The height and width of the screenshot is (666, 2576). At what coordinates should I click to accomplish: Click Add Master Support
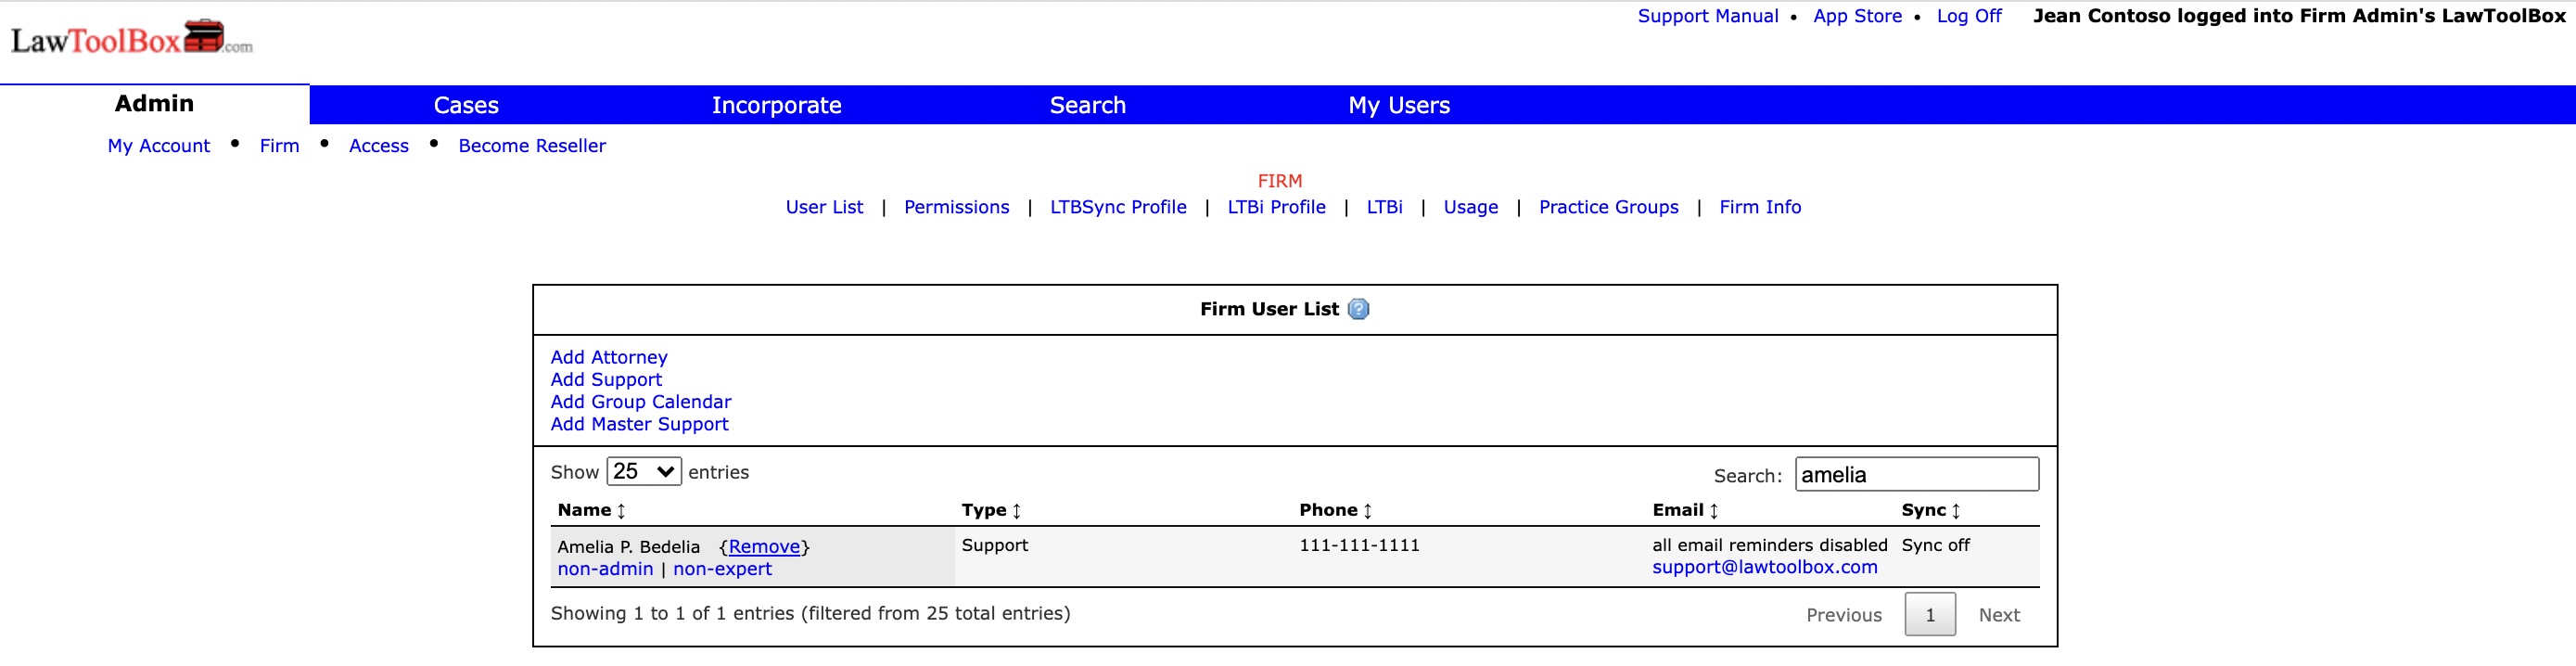[639, 424]
